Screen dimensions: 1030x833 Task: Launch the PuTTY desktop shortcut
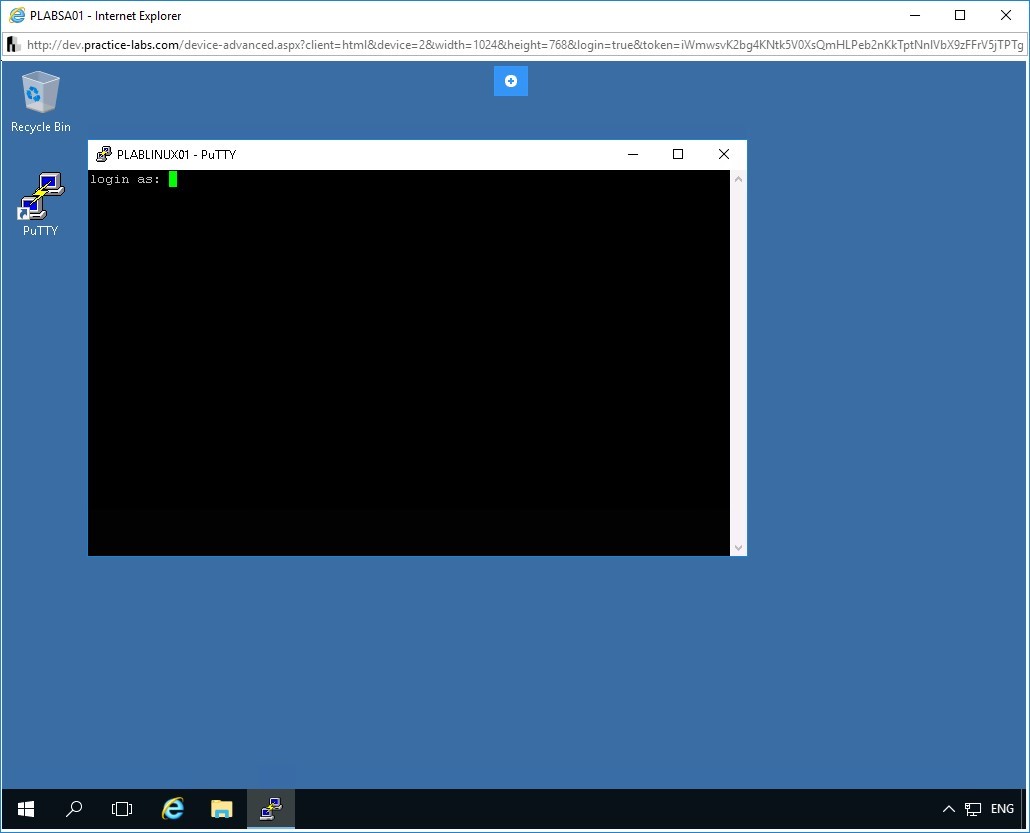click(x=40, y=203)
